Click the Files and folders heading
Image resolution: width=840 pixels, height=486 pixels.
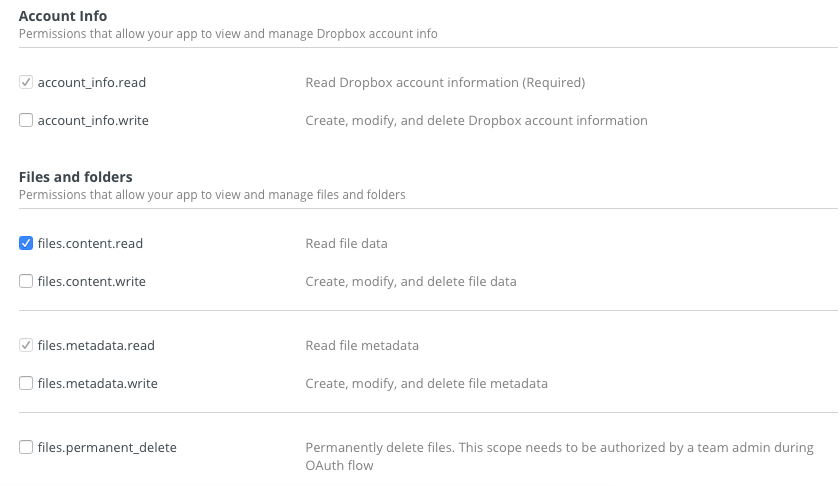[x=76, y=177]
